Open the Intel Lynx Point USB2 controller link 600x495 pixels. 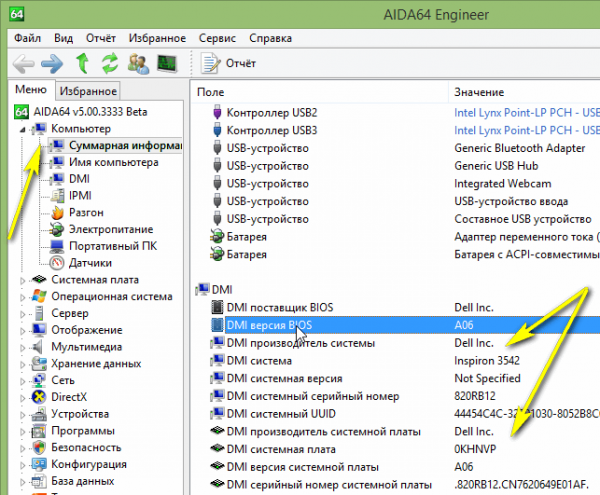coord(527,112)
